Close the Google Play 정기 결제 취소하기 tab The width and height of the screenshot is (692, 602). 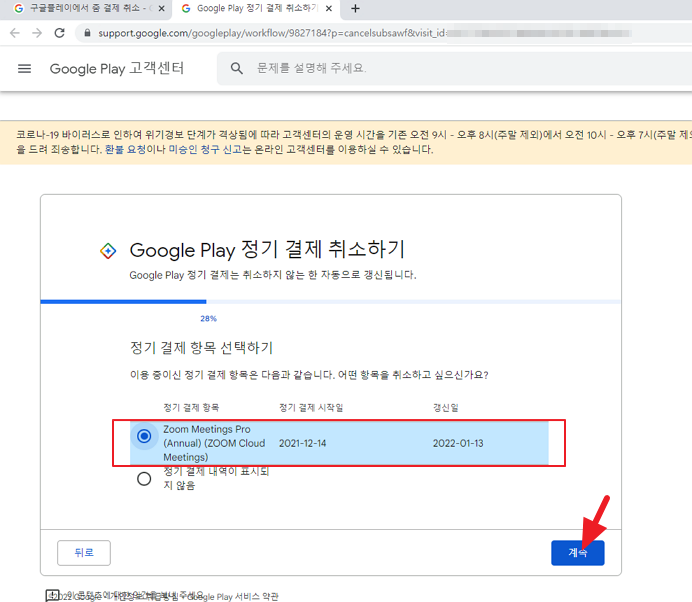click(329, 8)
